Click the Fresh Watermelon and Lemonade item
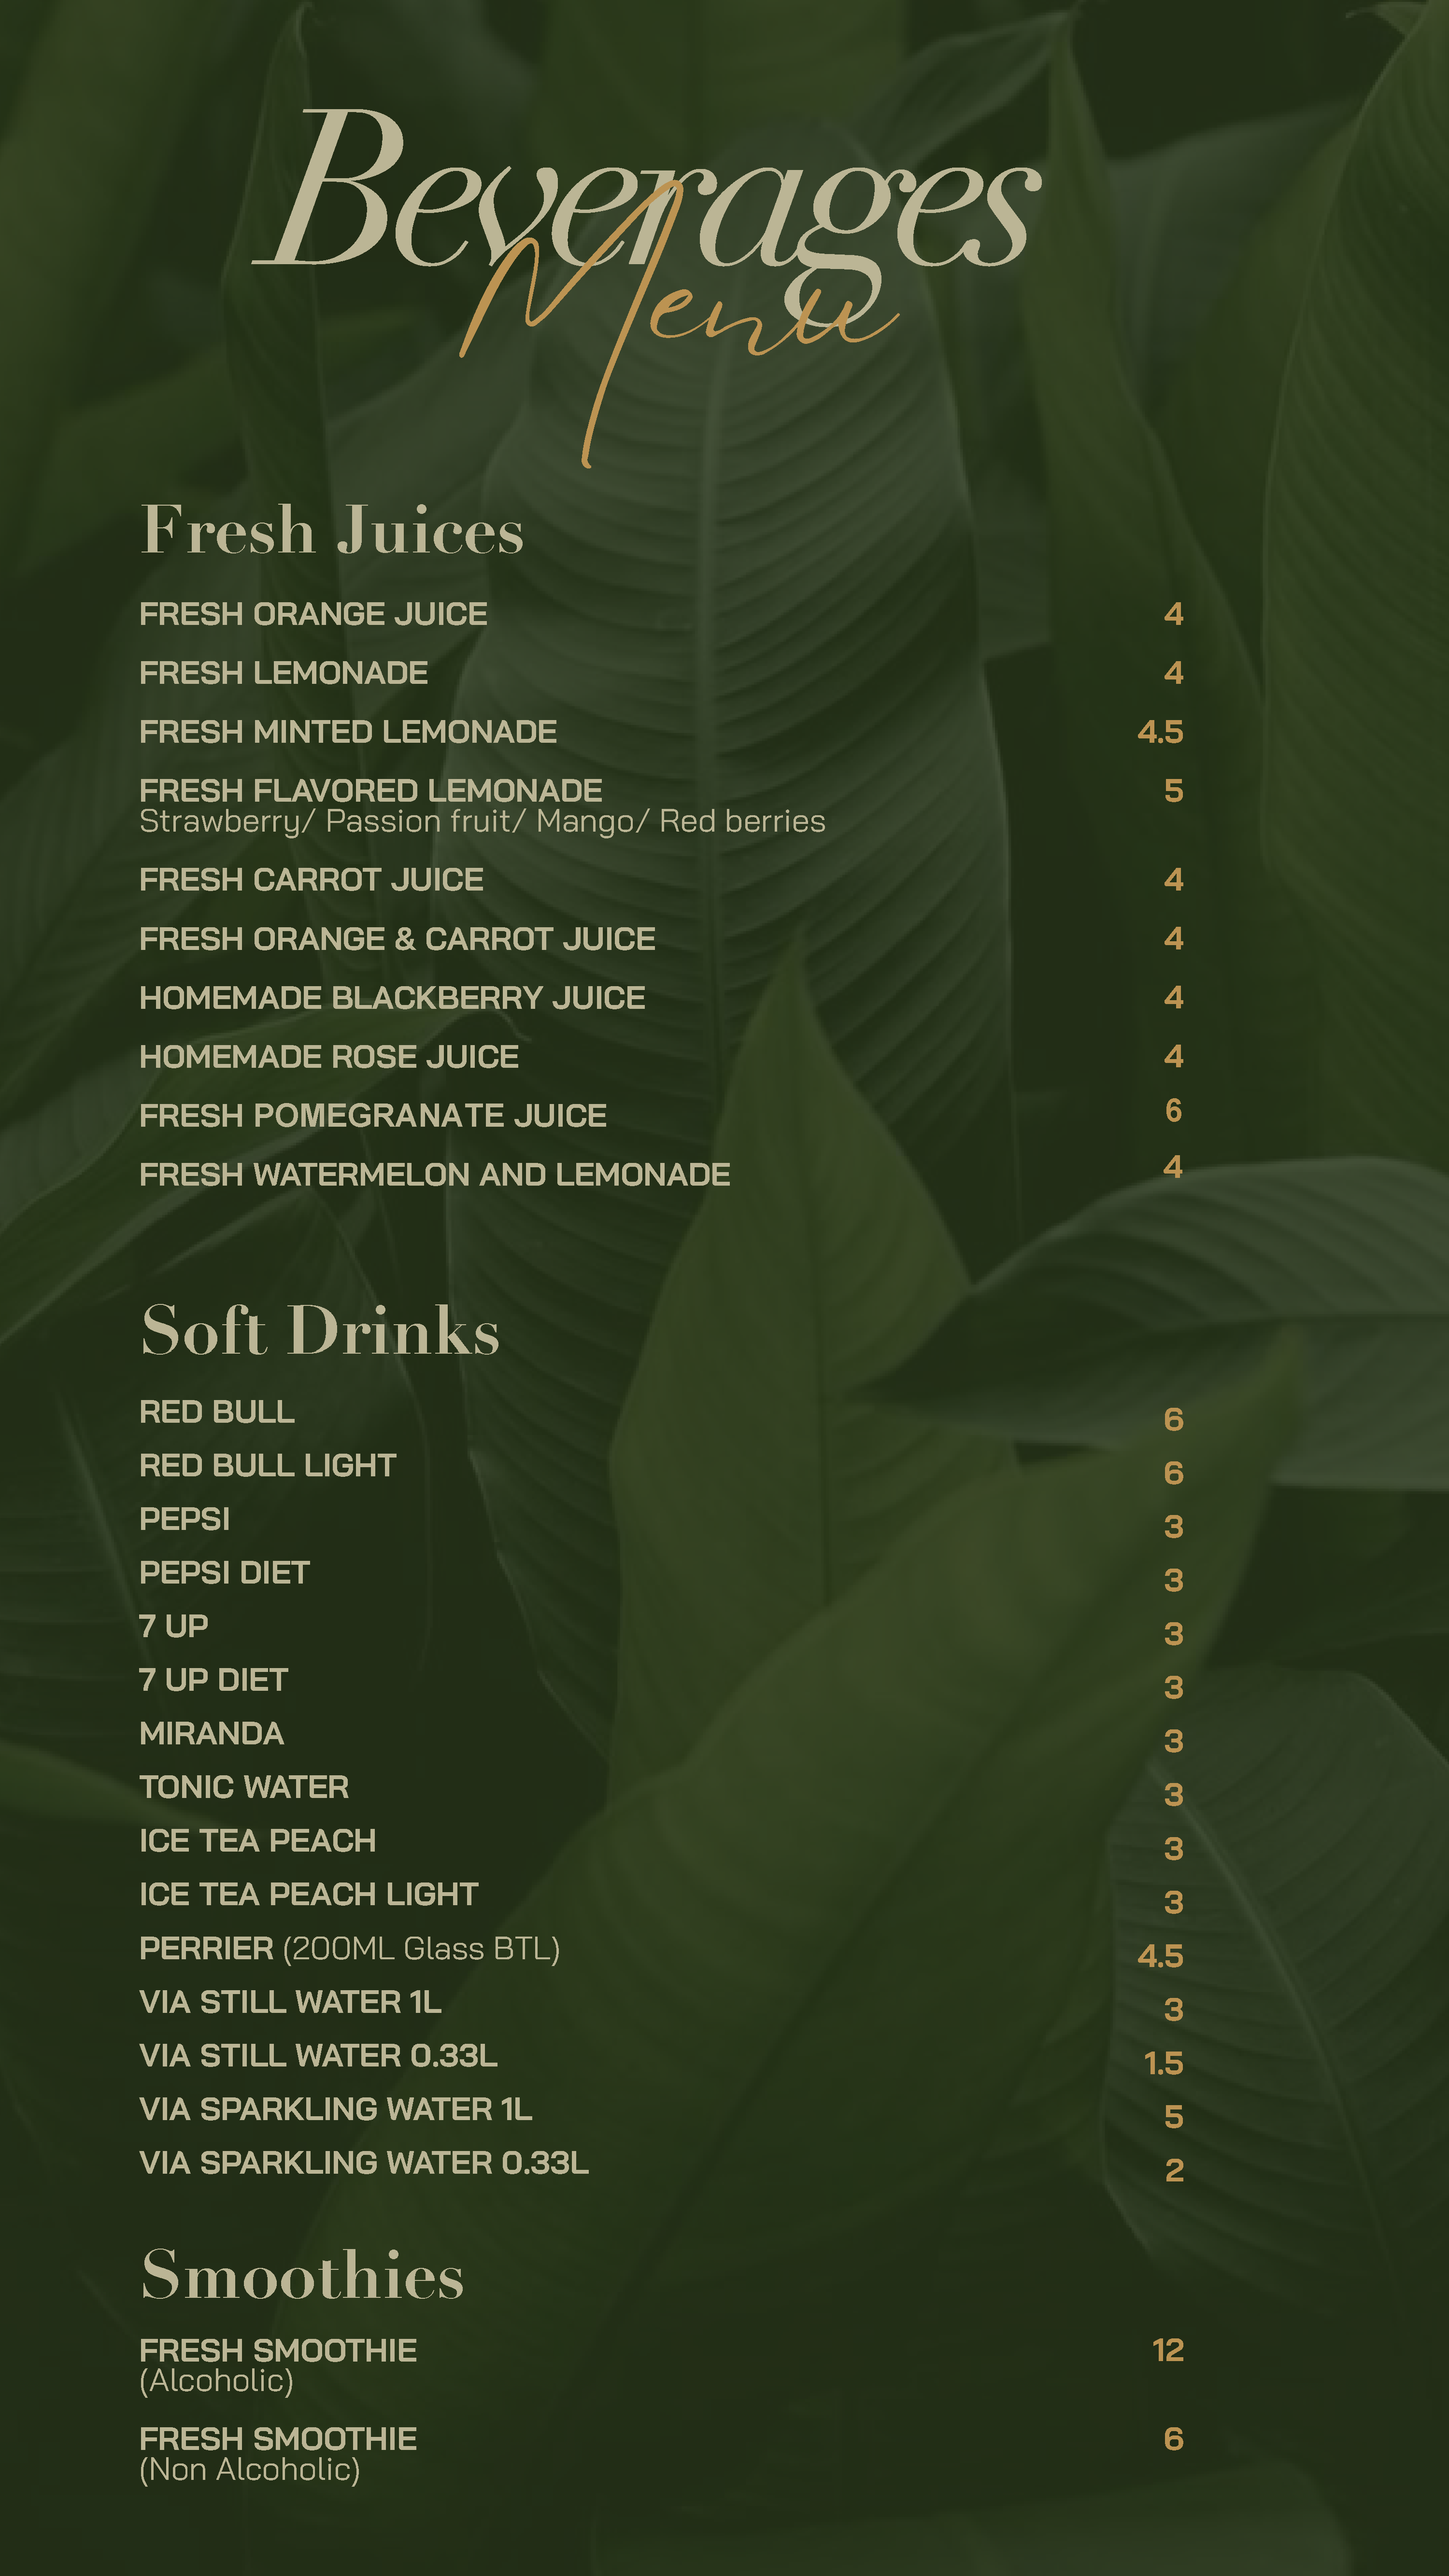 point(435,1175)
